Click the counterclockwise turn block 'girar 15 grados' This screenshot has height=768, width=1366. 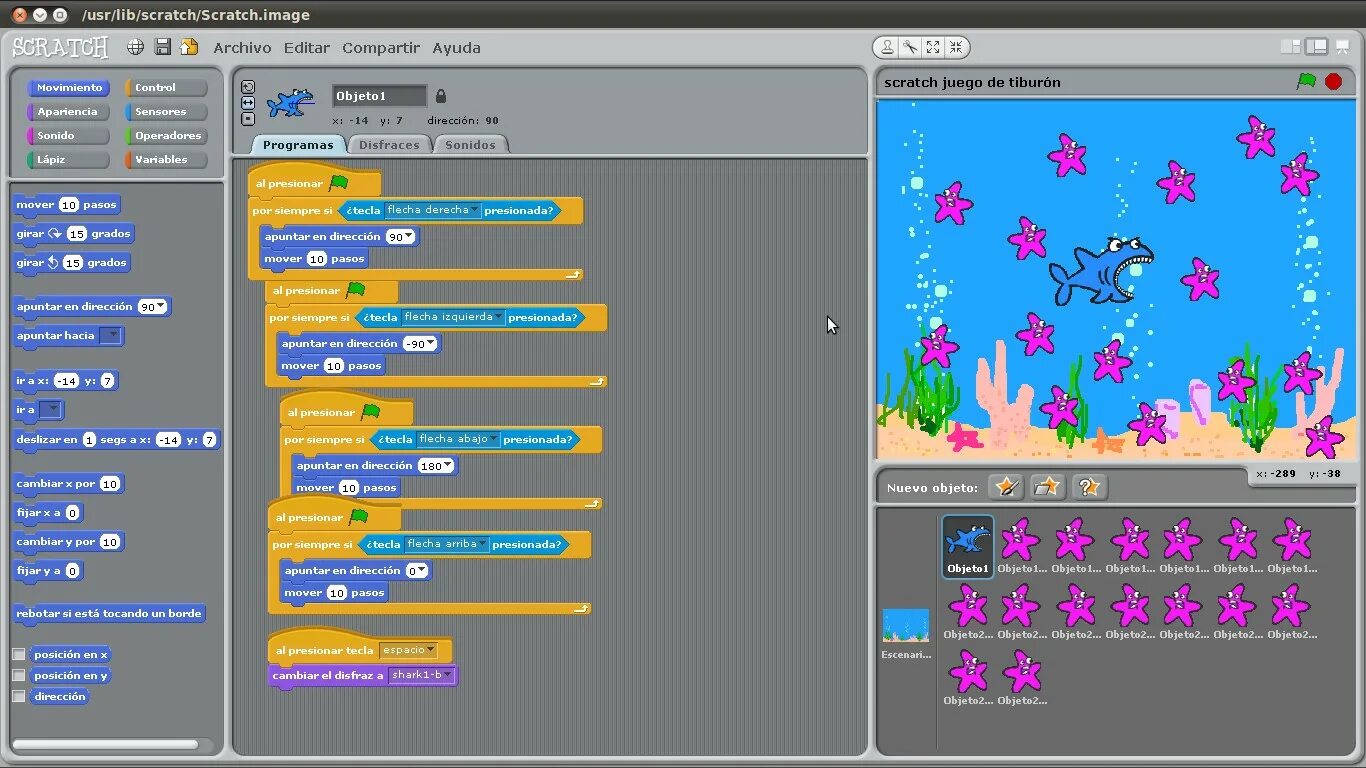click(x=72, y=262)
